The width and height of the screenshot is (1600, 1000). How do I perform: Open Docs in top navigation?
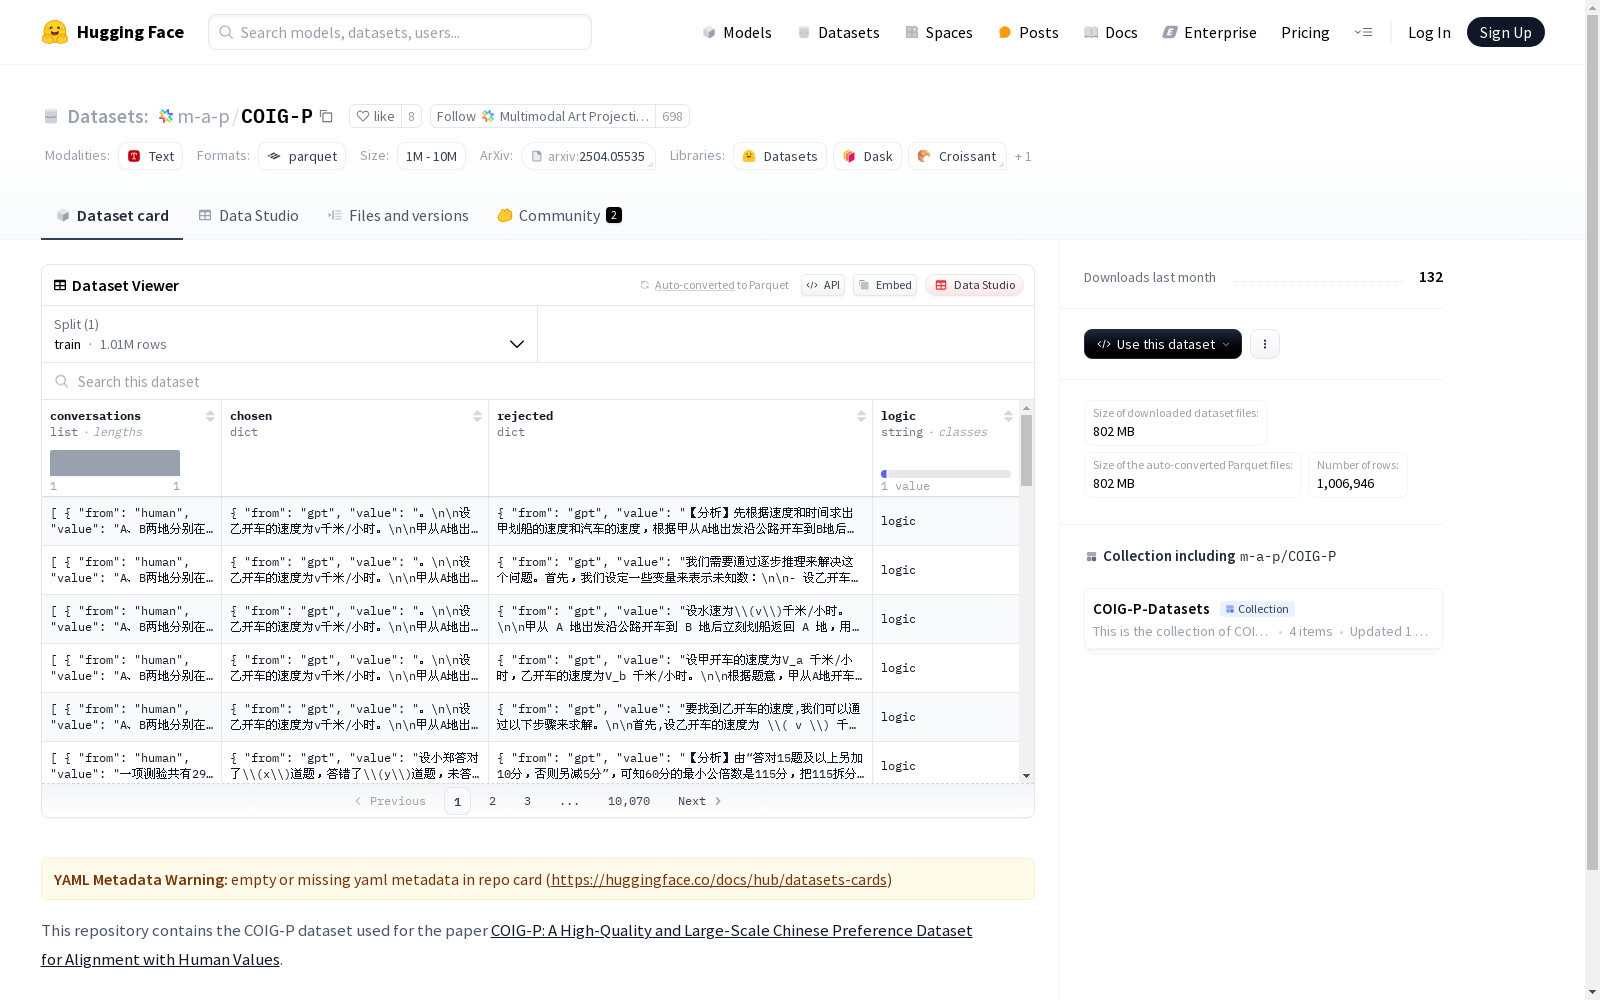(1111, 32)
